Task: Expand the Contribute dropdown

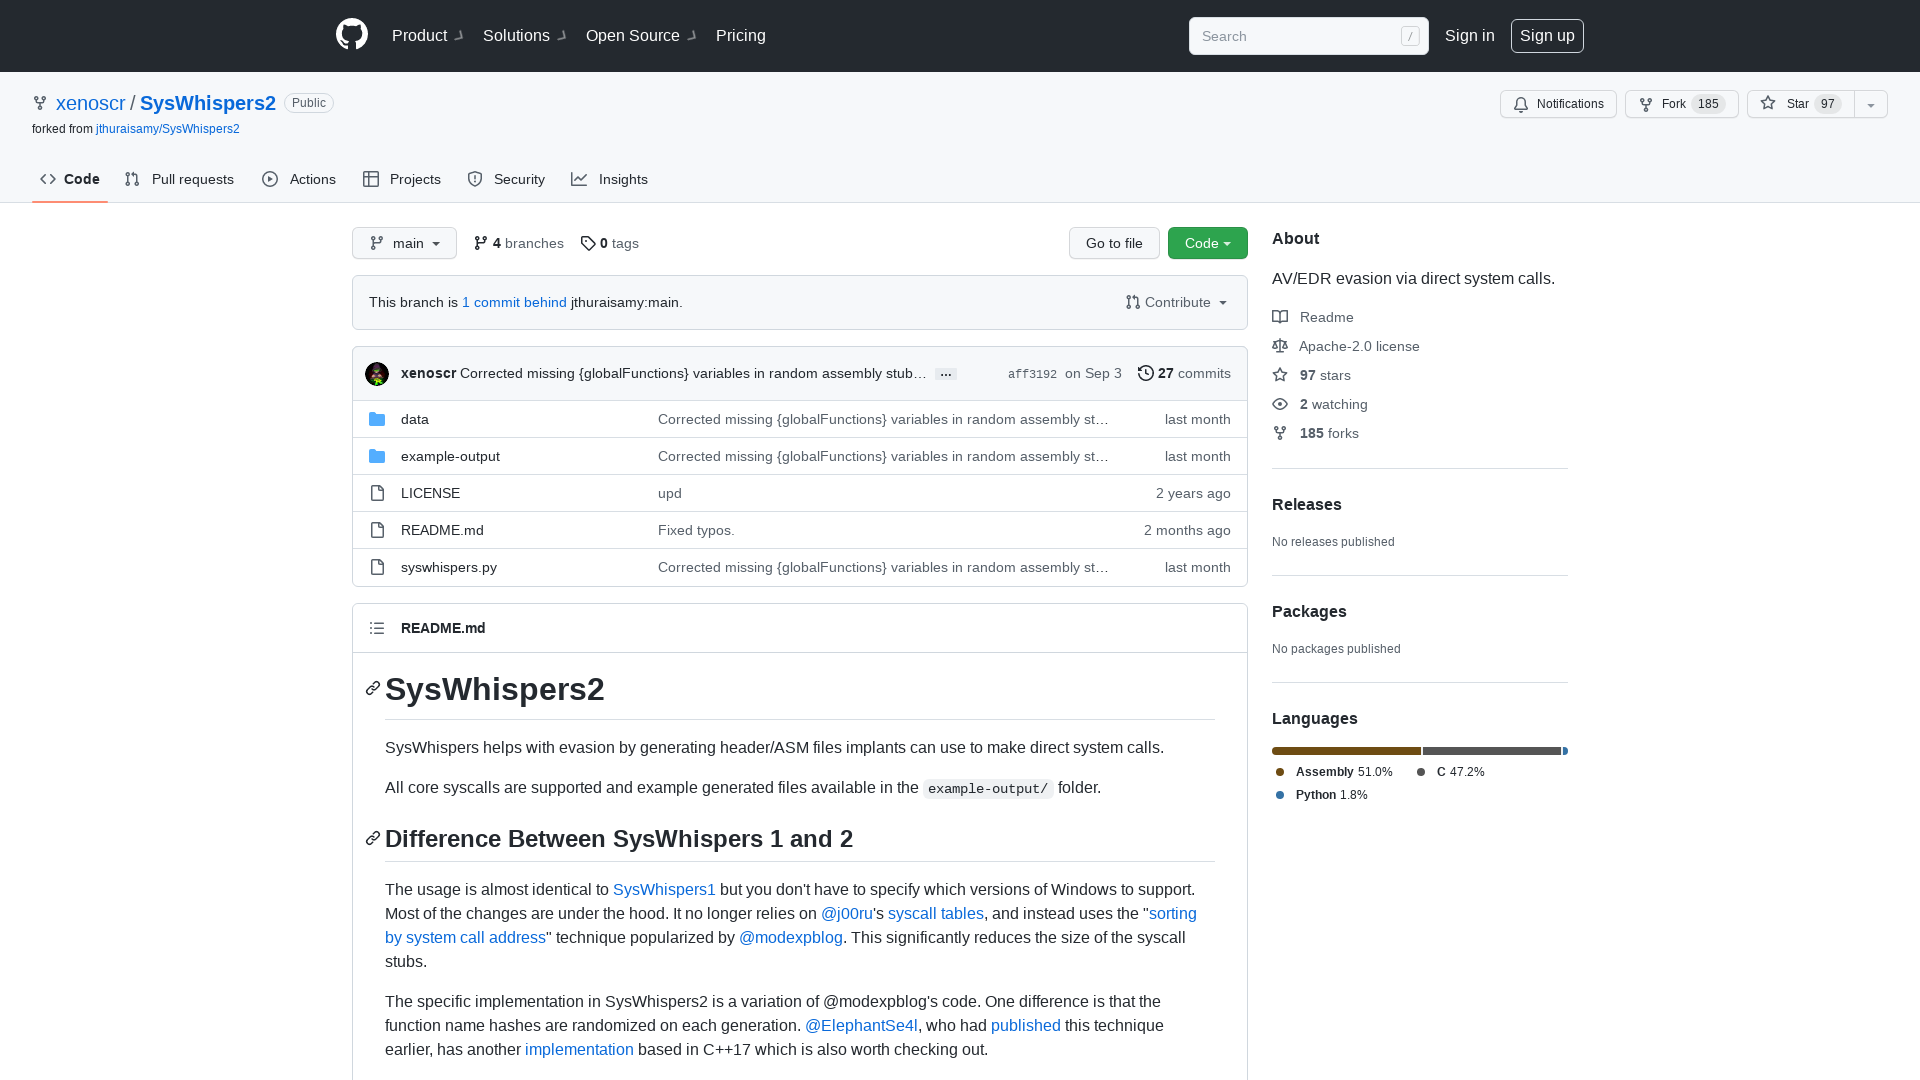Action: pyautogui.click(x=1176, y=302)
